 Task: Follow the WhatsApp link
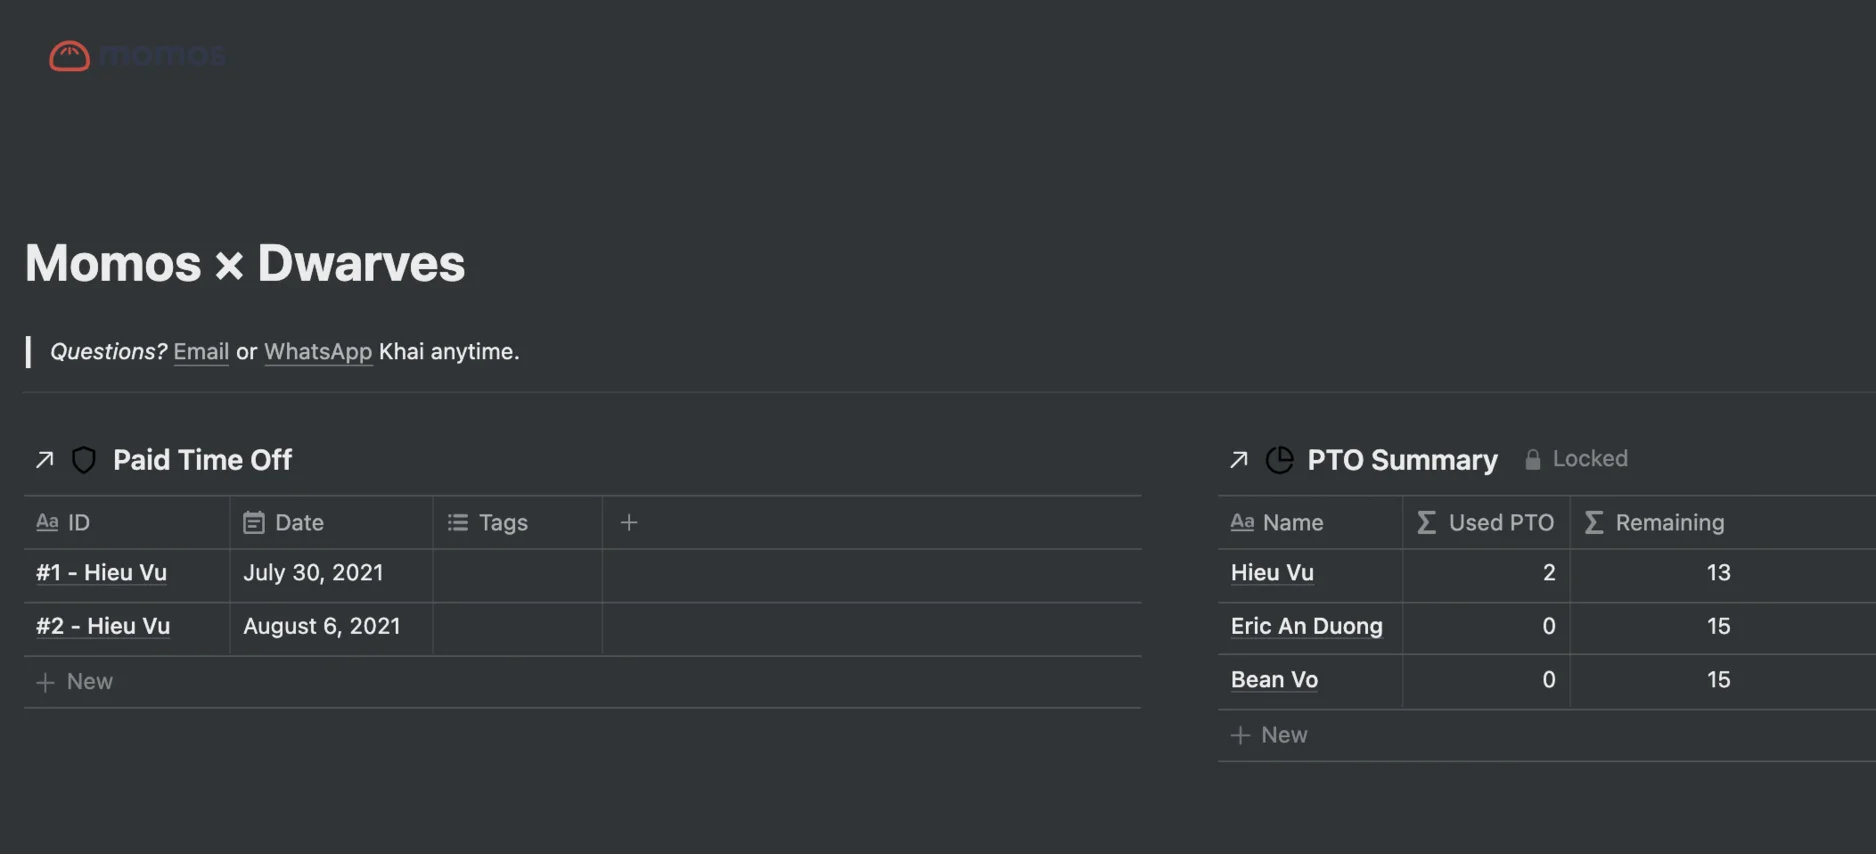click(x=318, y=352)
